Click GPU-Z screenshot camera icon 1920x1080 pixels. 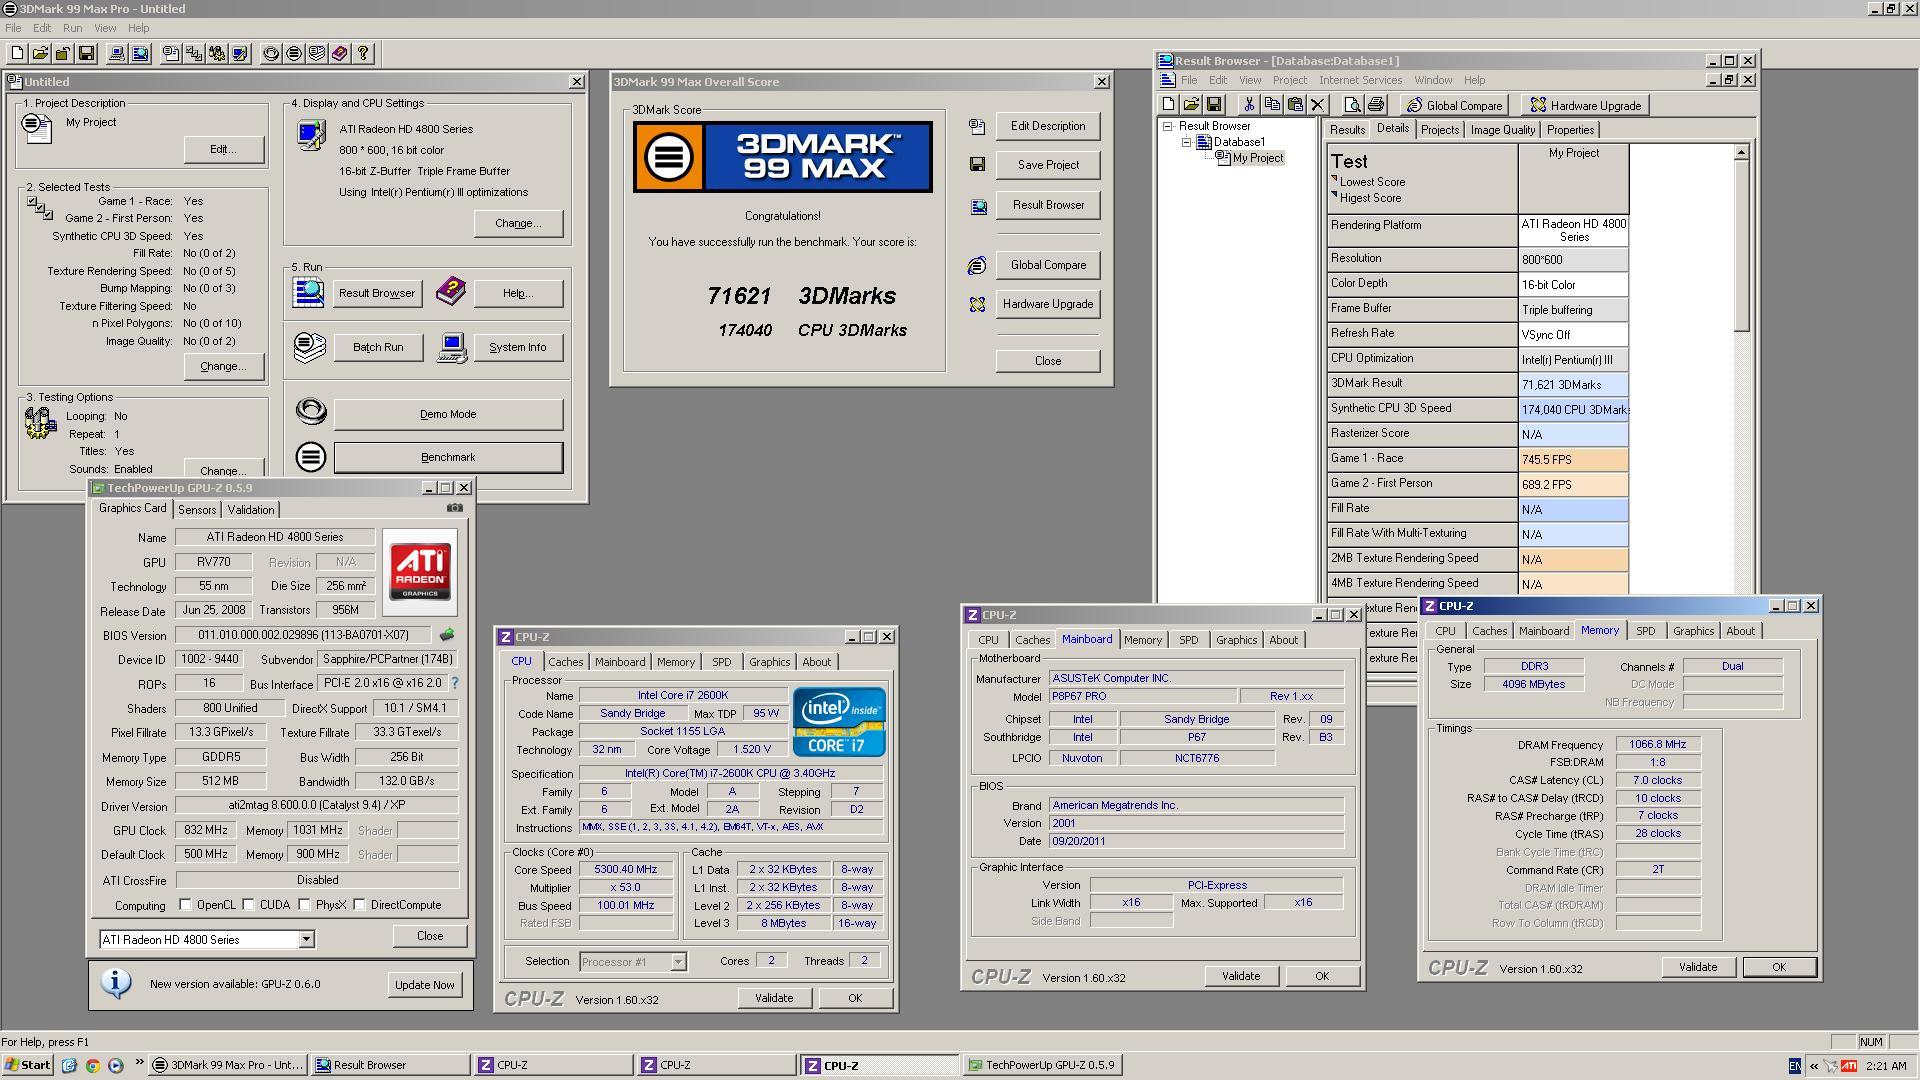point(455,508)
